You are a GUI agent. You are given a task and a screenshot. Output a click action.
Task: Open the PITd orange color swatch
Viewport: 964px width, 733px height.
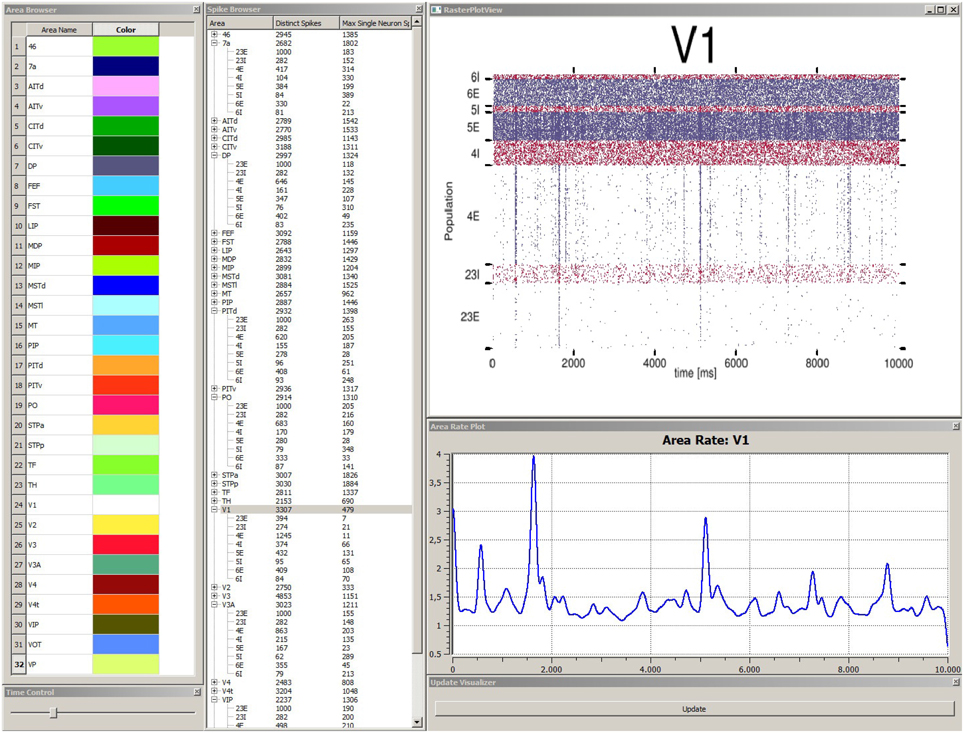click(125, 365)
